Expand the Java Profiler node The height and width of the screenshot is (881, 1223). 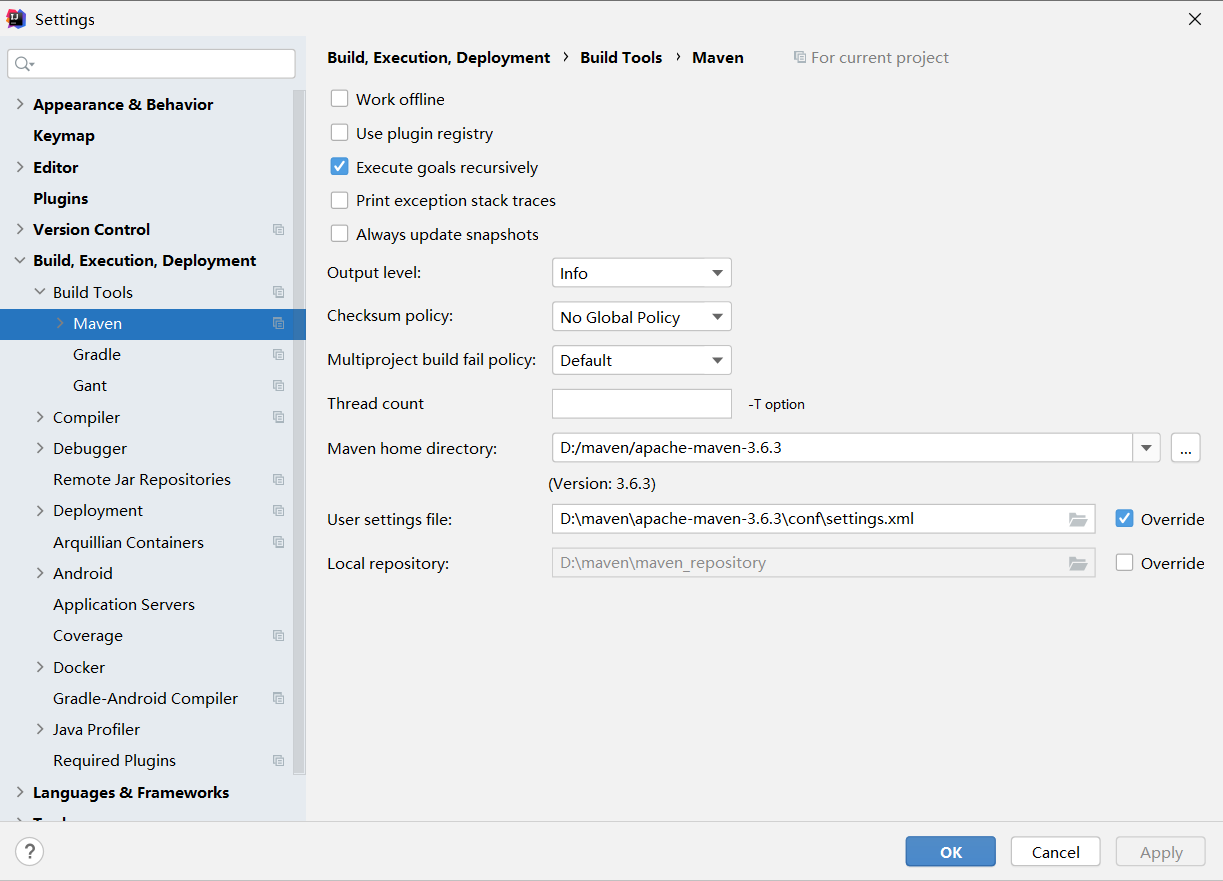pyautogui.click(x=40, y=730)
